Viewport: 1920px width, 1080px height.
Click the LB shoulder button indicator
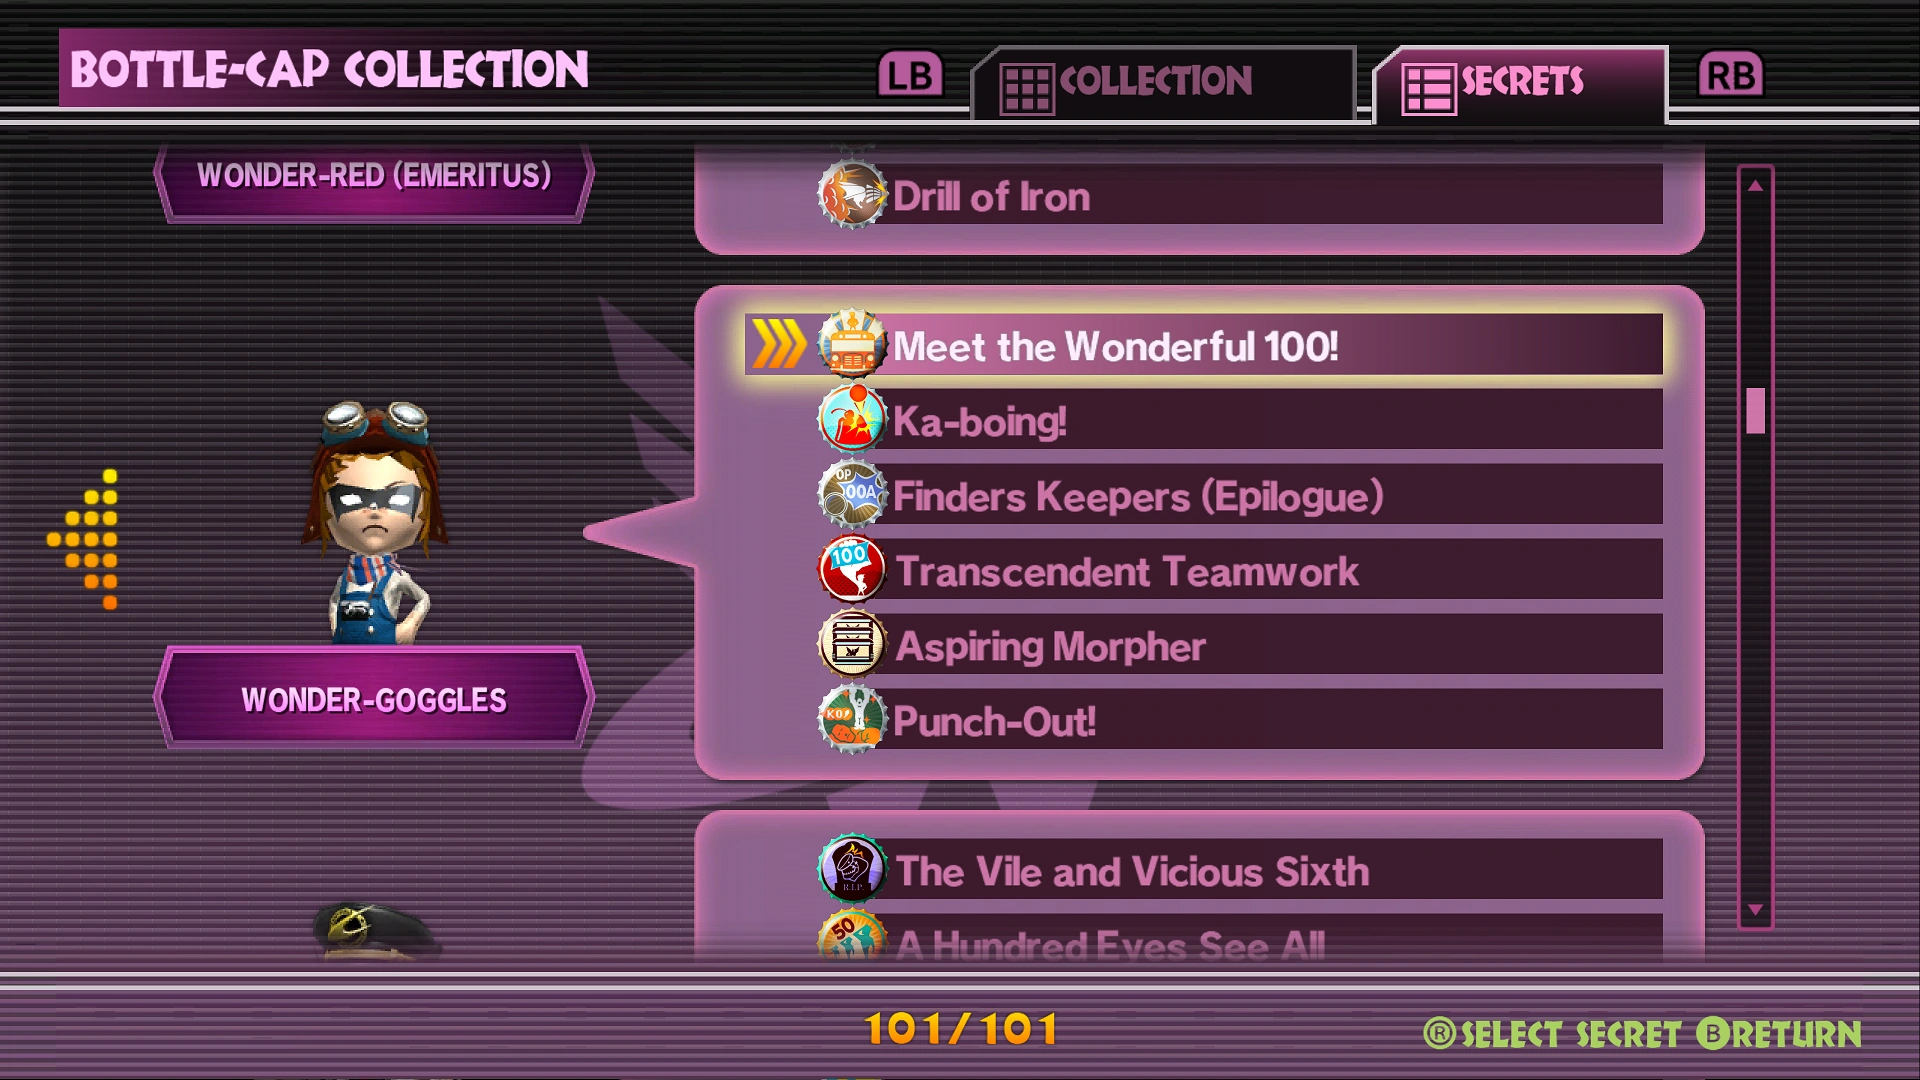[910, 75]
